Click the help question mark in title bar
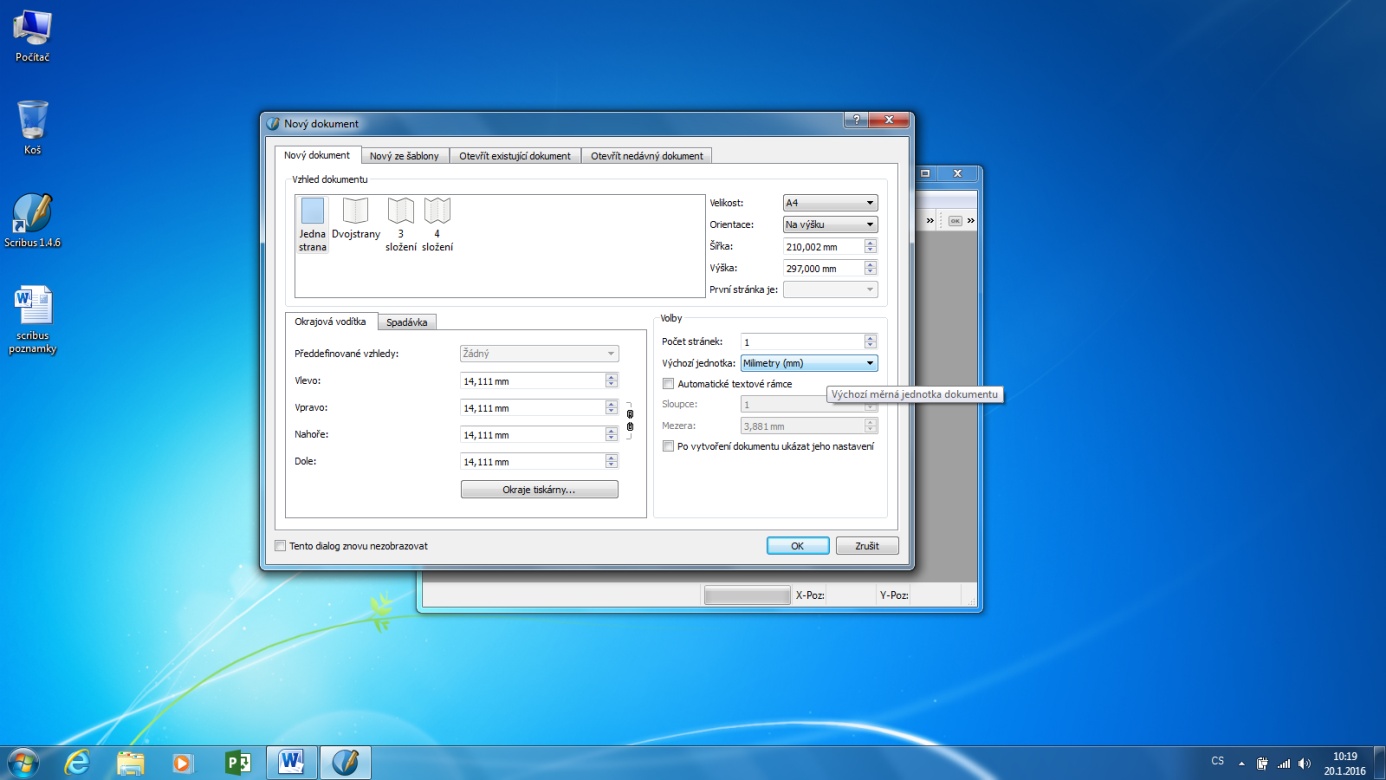The image size is (1386, 780). point(856,120)
